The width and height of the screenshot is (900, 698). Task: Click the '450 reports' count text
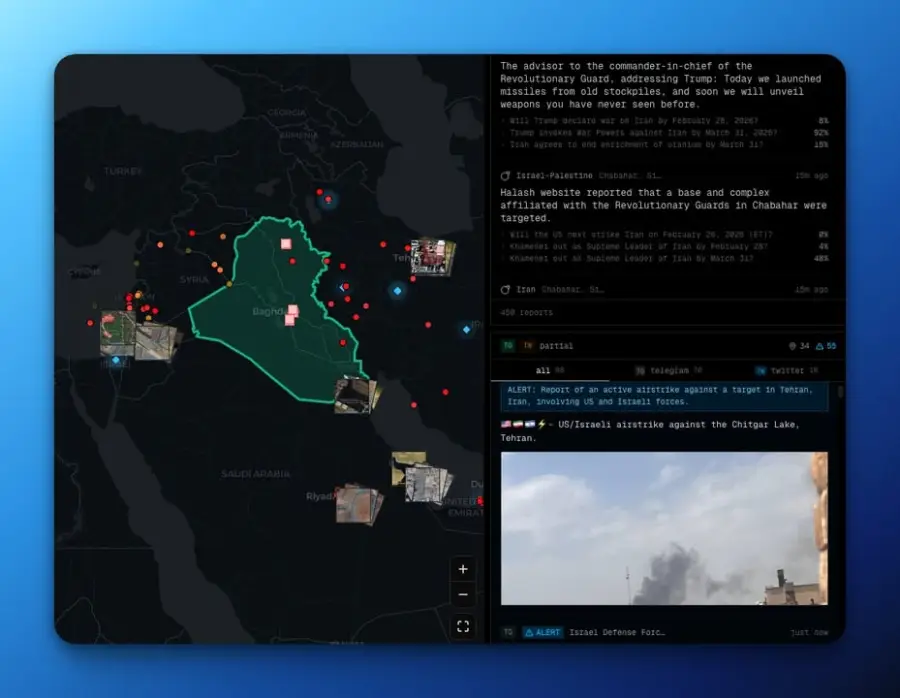click(x=526, y=312)
